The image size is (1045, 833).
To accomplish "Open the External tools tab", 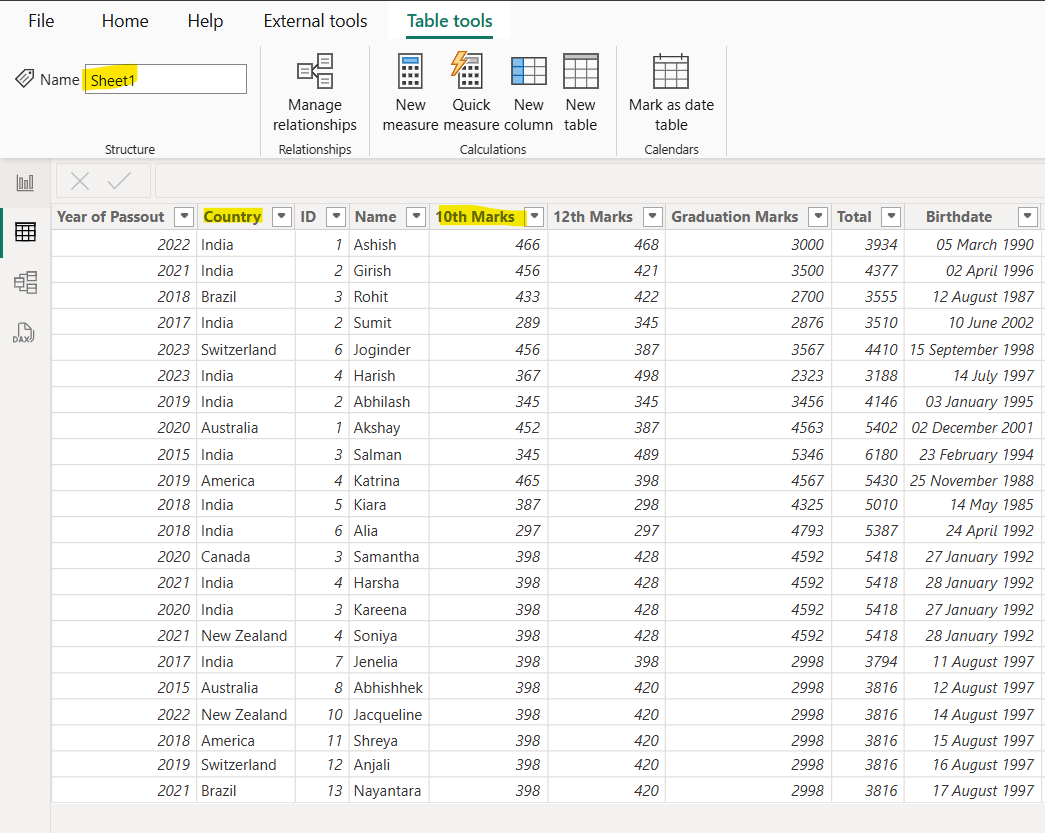I will 315,20.
